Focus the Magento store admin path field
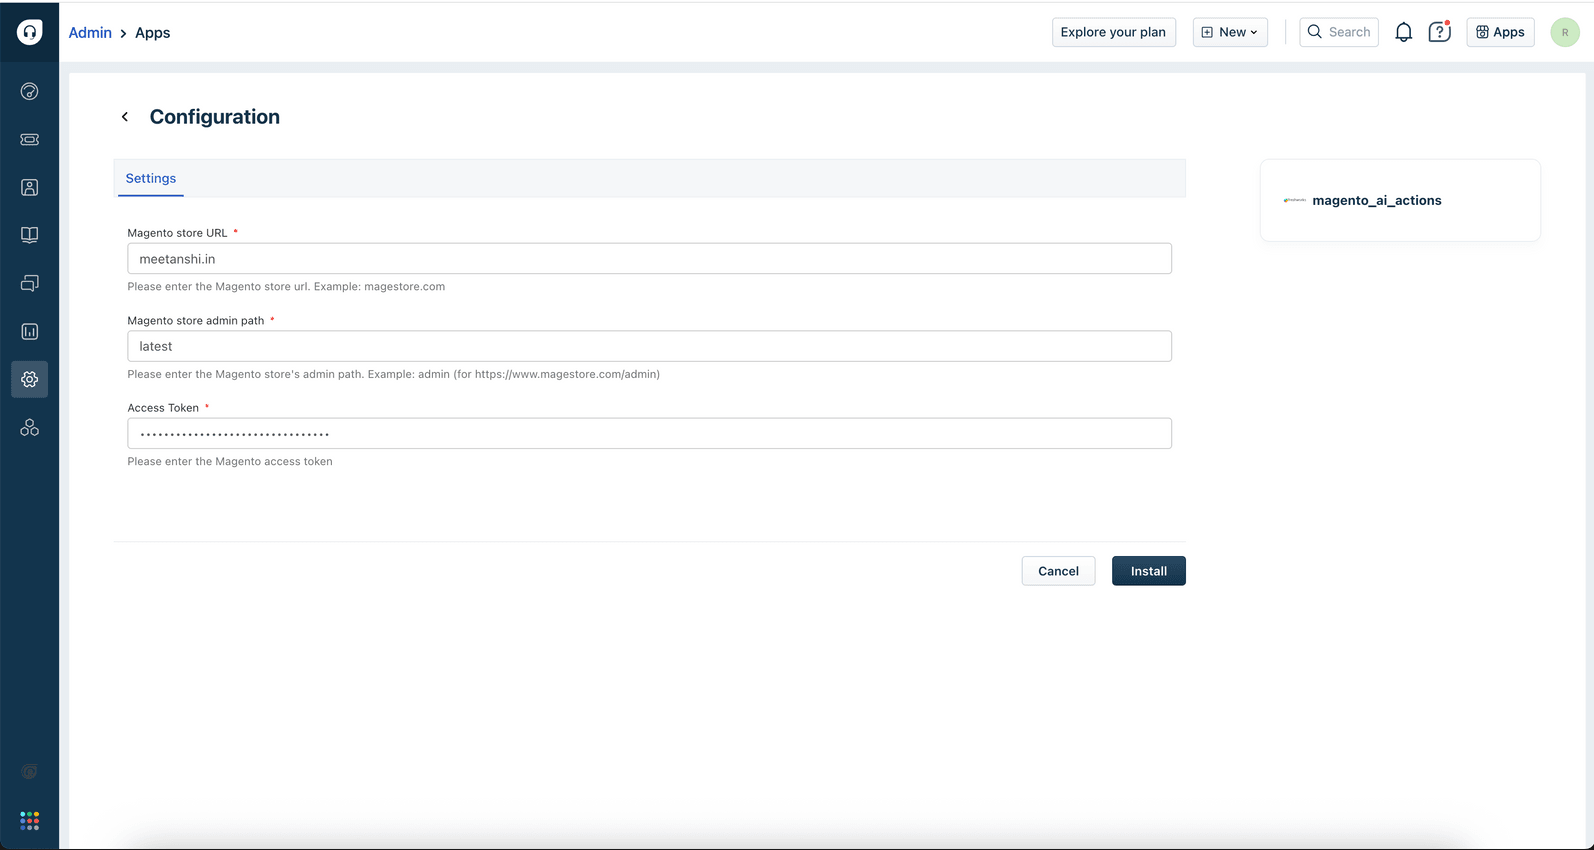 point(649,346)
